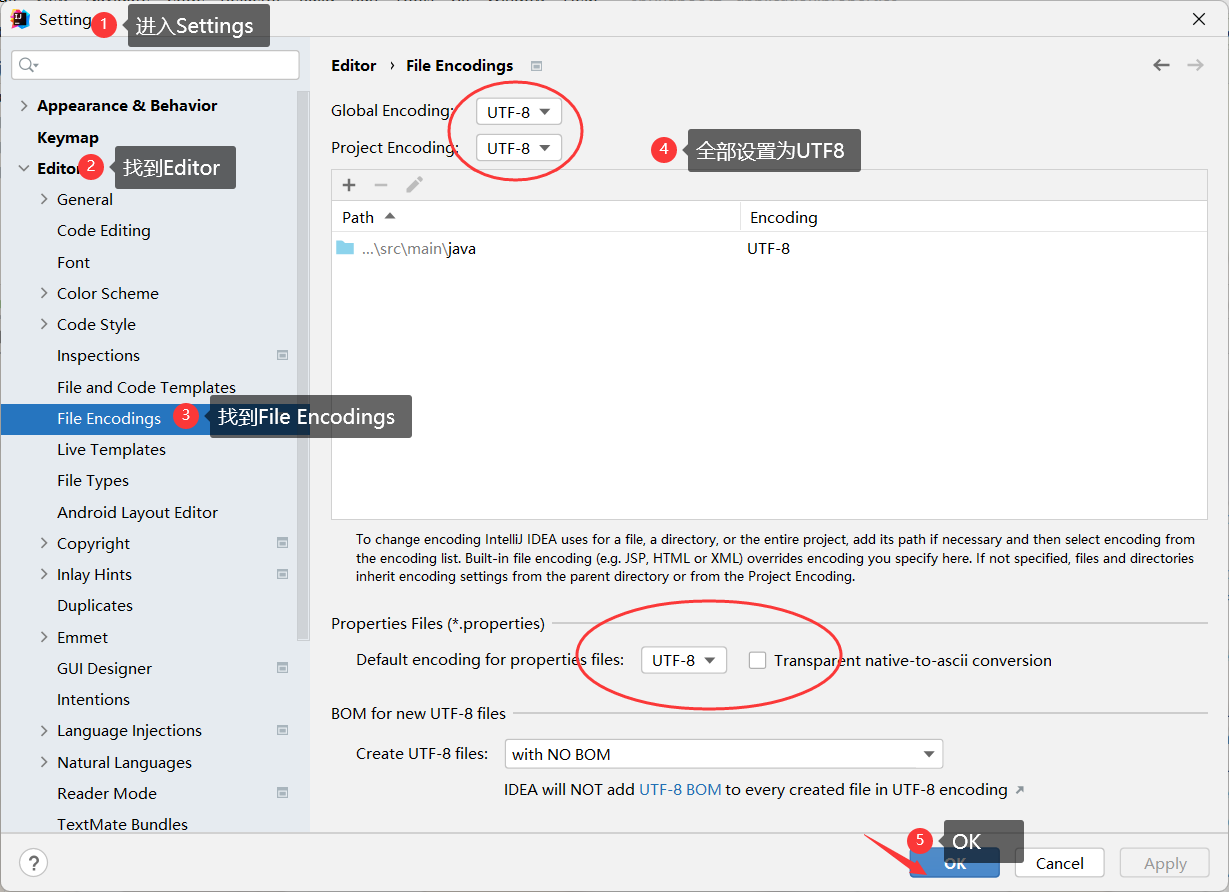
Task: Open help with the question mark icon
Action: [34, 863]
